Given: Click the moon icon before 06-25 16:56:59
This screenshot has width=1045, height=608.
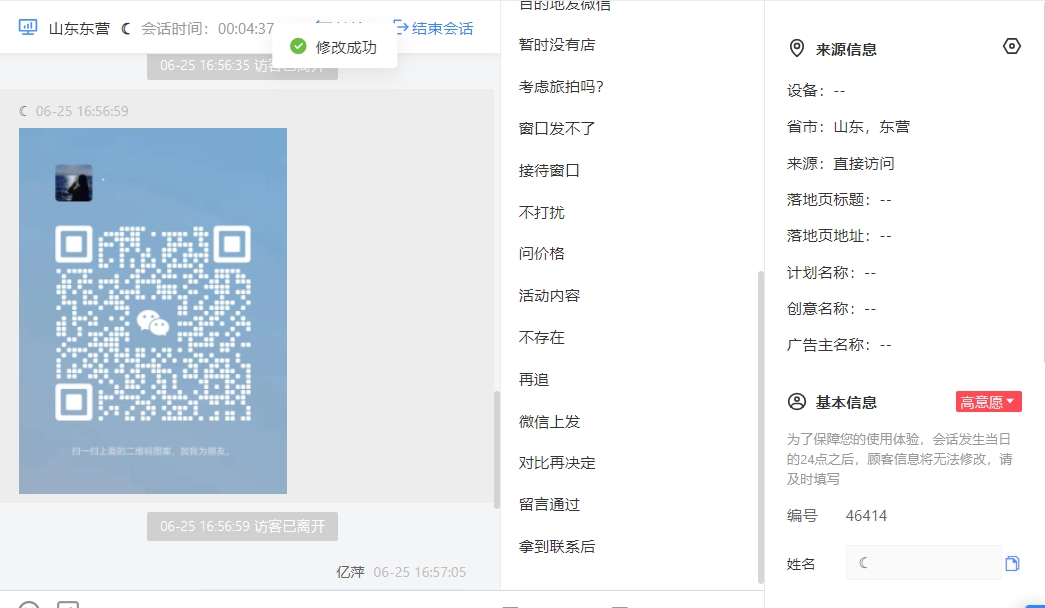Looking at the screenshot, I should 24,111.
